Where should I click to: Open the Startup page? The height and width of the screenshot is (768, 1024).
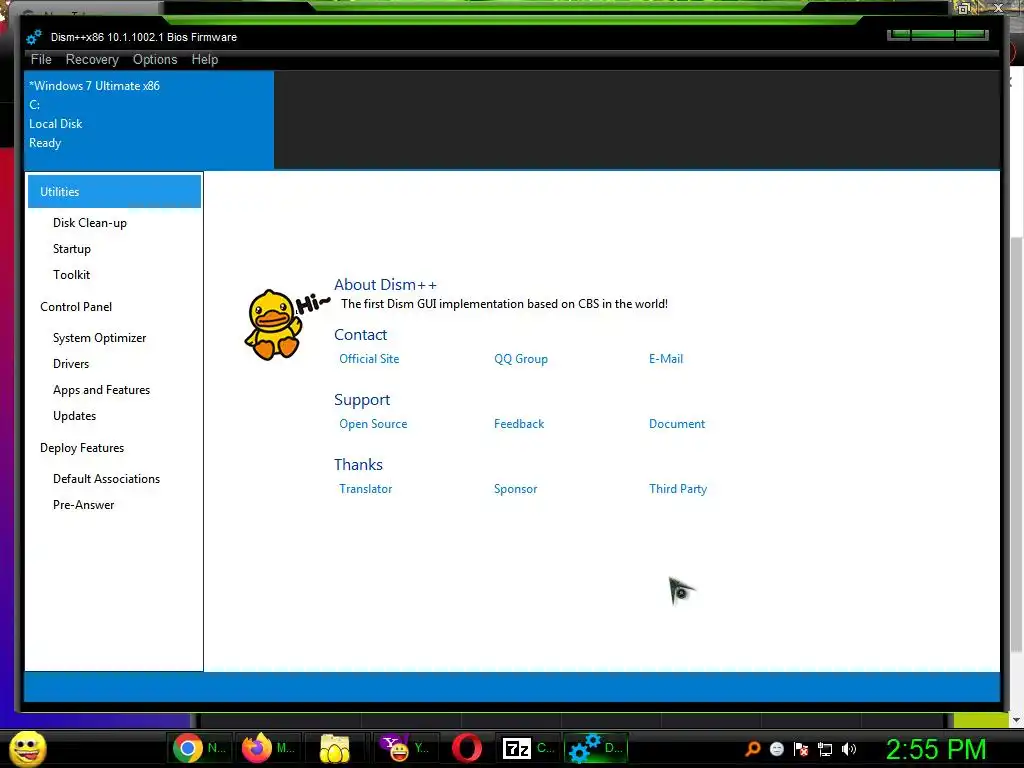(x=72, y=249)
